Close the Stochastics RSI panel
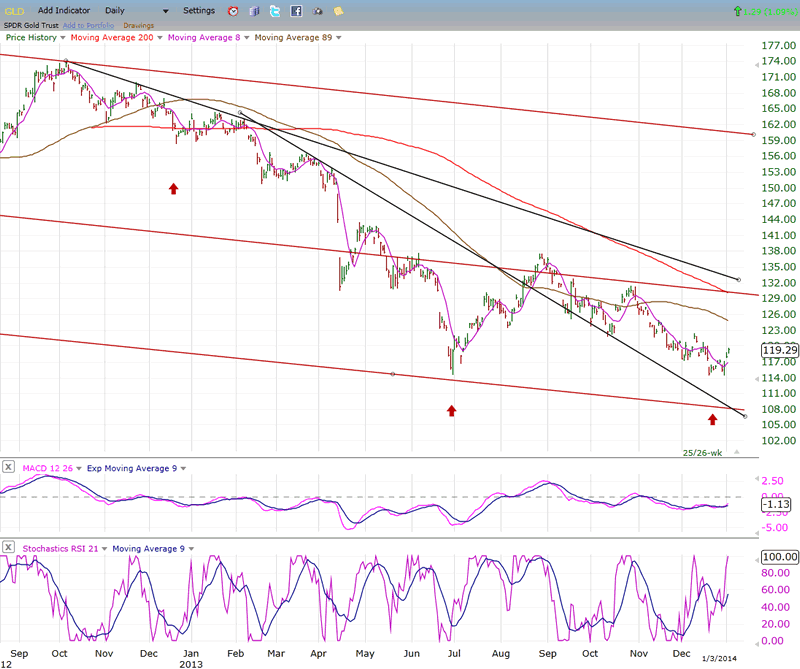800x669 pixels. coord(8,547)
